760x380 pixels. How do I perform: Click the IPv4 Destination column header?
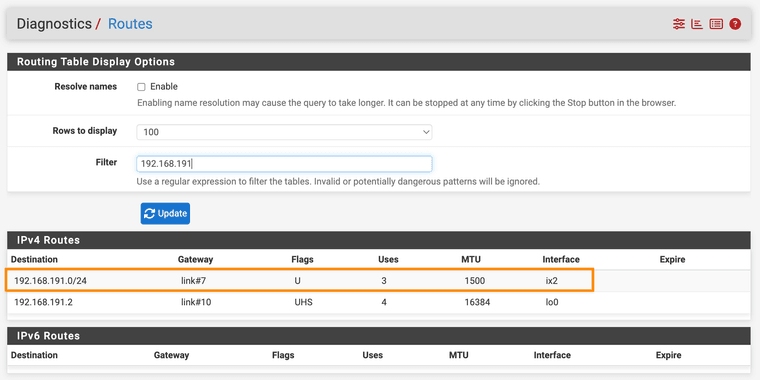[34, 259]
